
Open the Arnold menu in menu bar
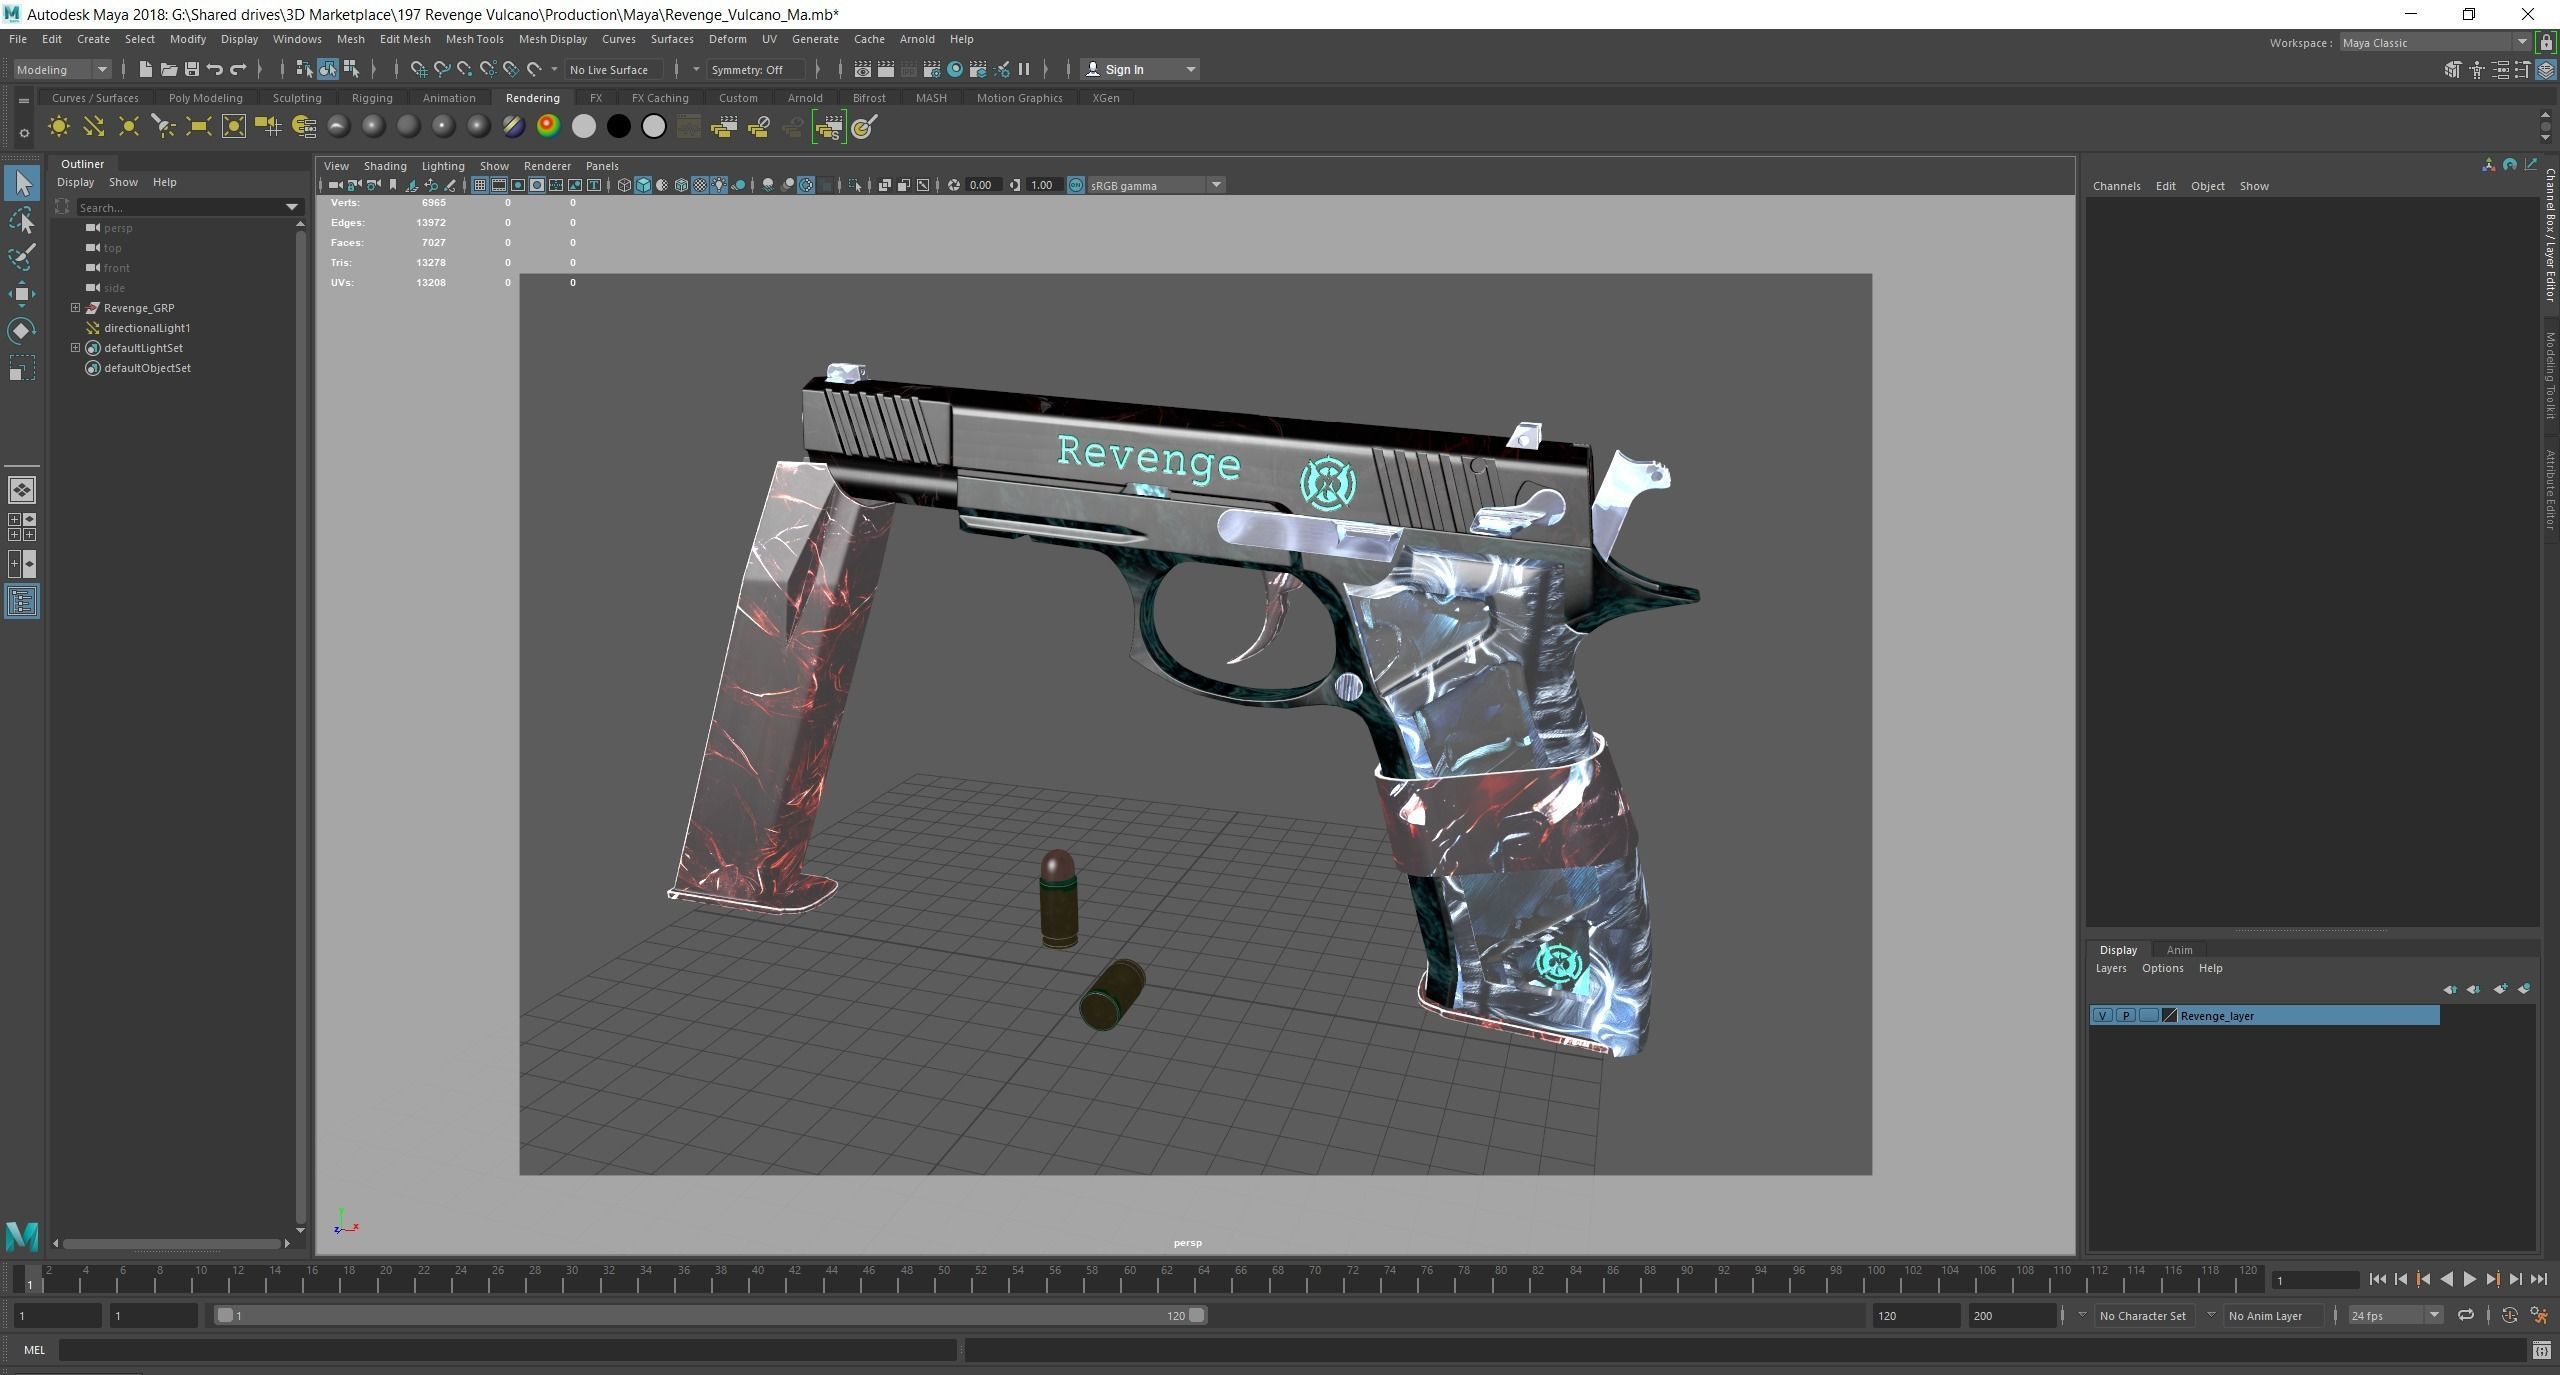point(917,39)
